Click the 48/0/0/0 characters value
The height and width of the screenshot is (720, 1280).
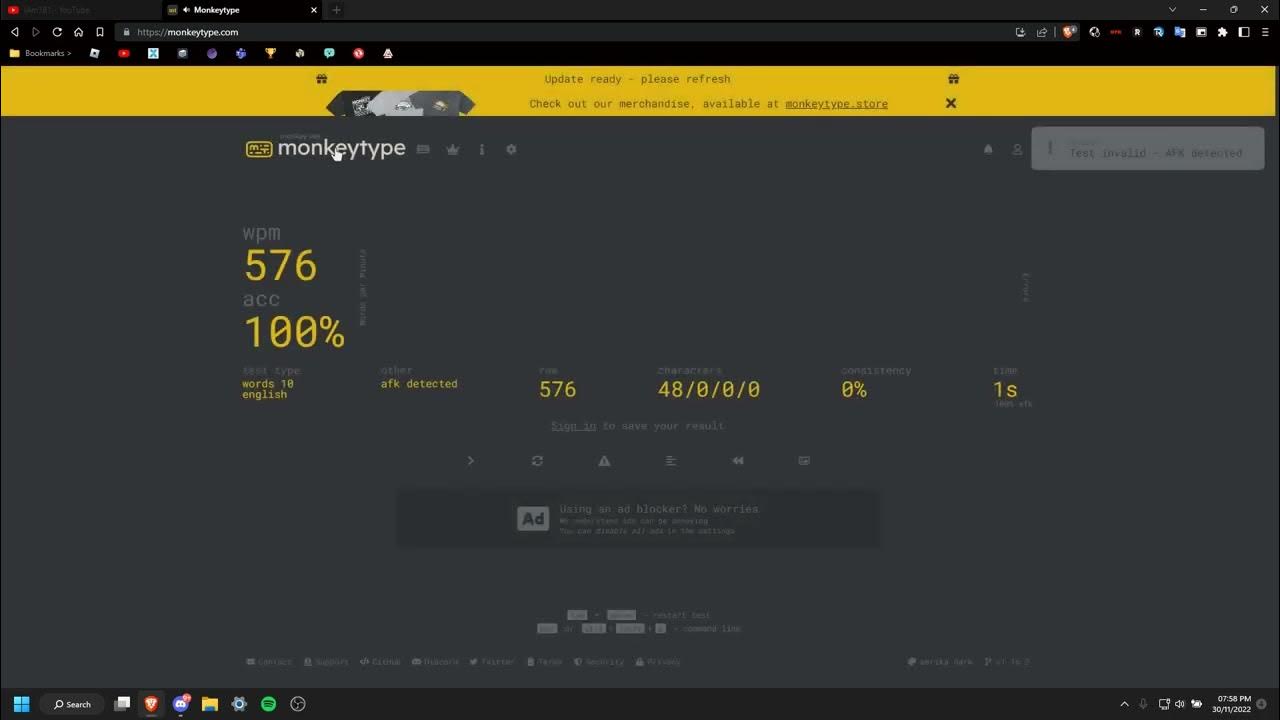[x=709, y=390]
